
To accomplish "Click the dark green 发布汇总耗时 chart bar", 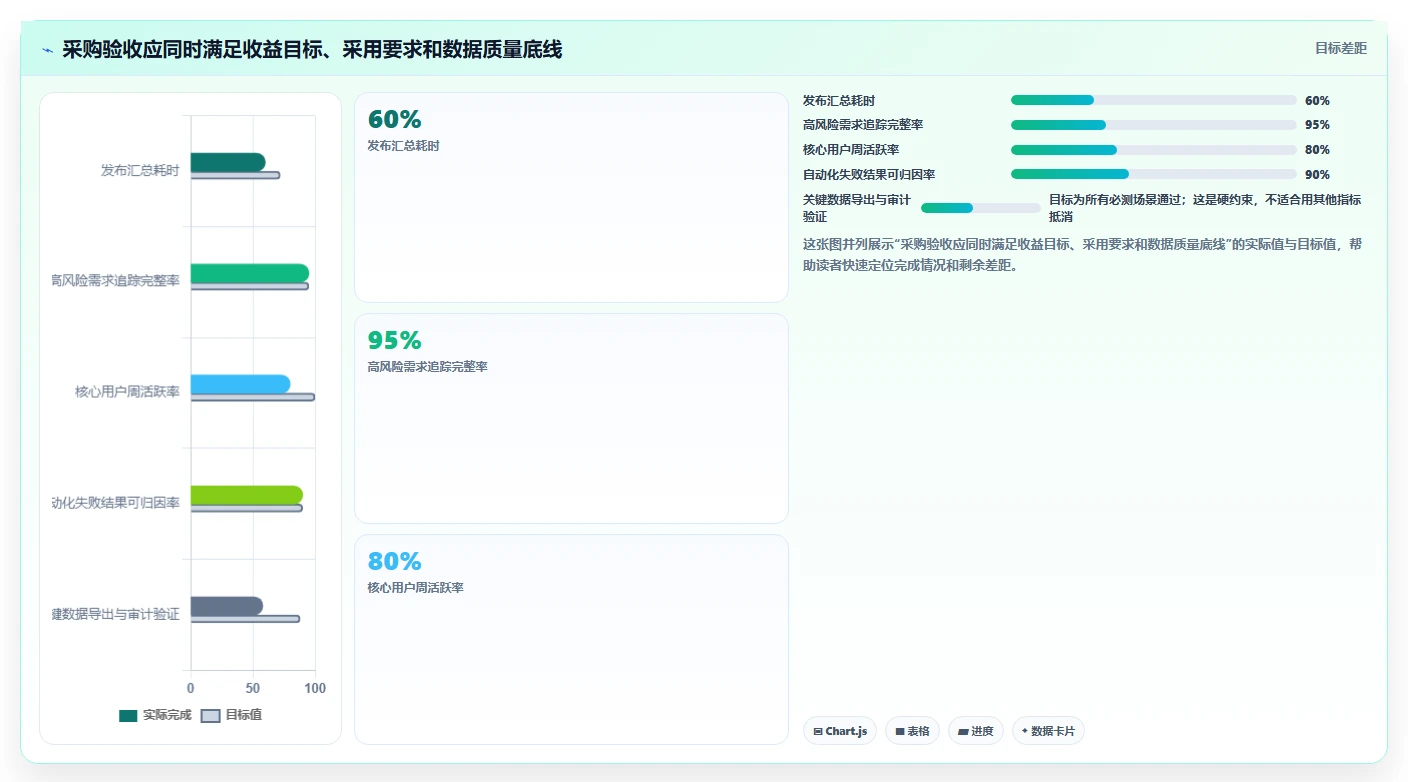I will pyautogui.click(x=228, y=162).
